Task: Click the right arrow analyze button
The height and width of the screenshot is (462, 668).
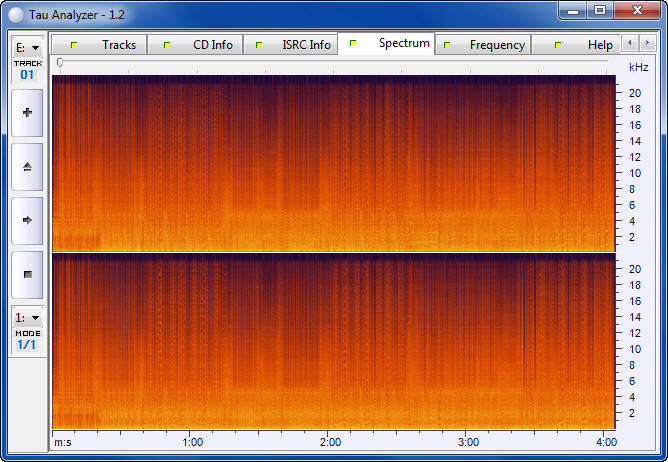Action: tap(27, 220)
